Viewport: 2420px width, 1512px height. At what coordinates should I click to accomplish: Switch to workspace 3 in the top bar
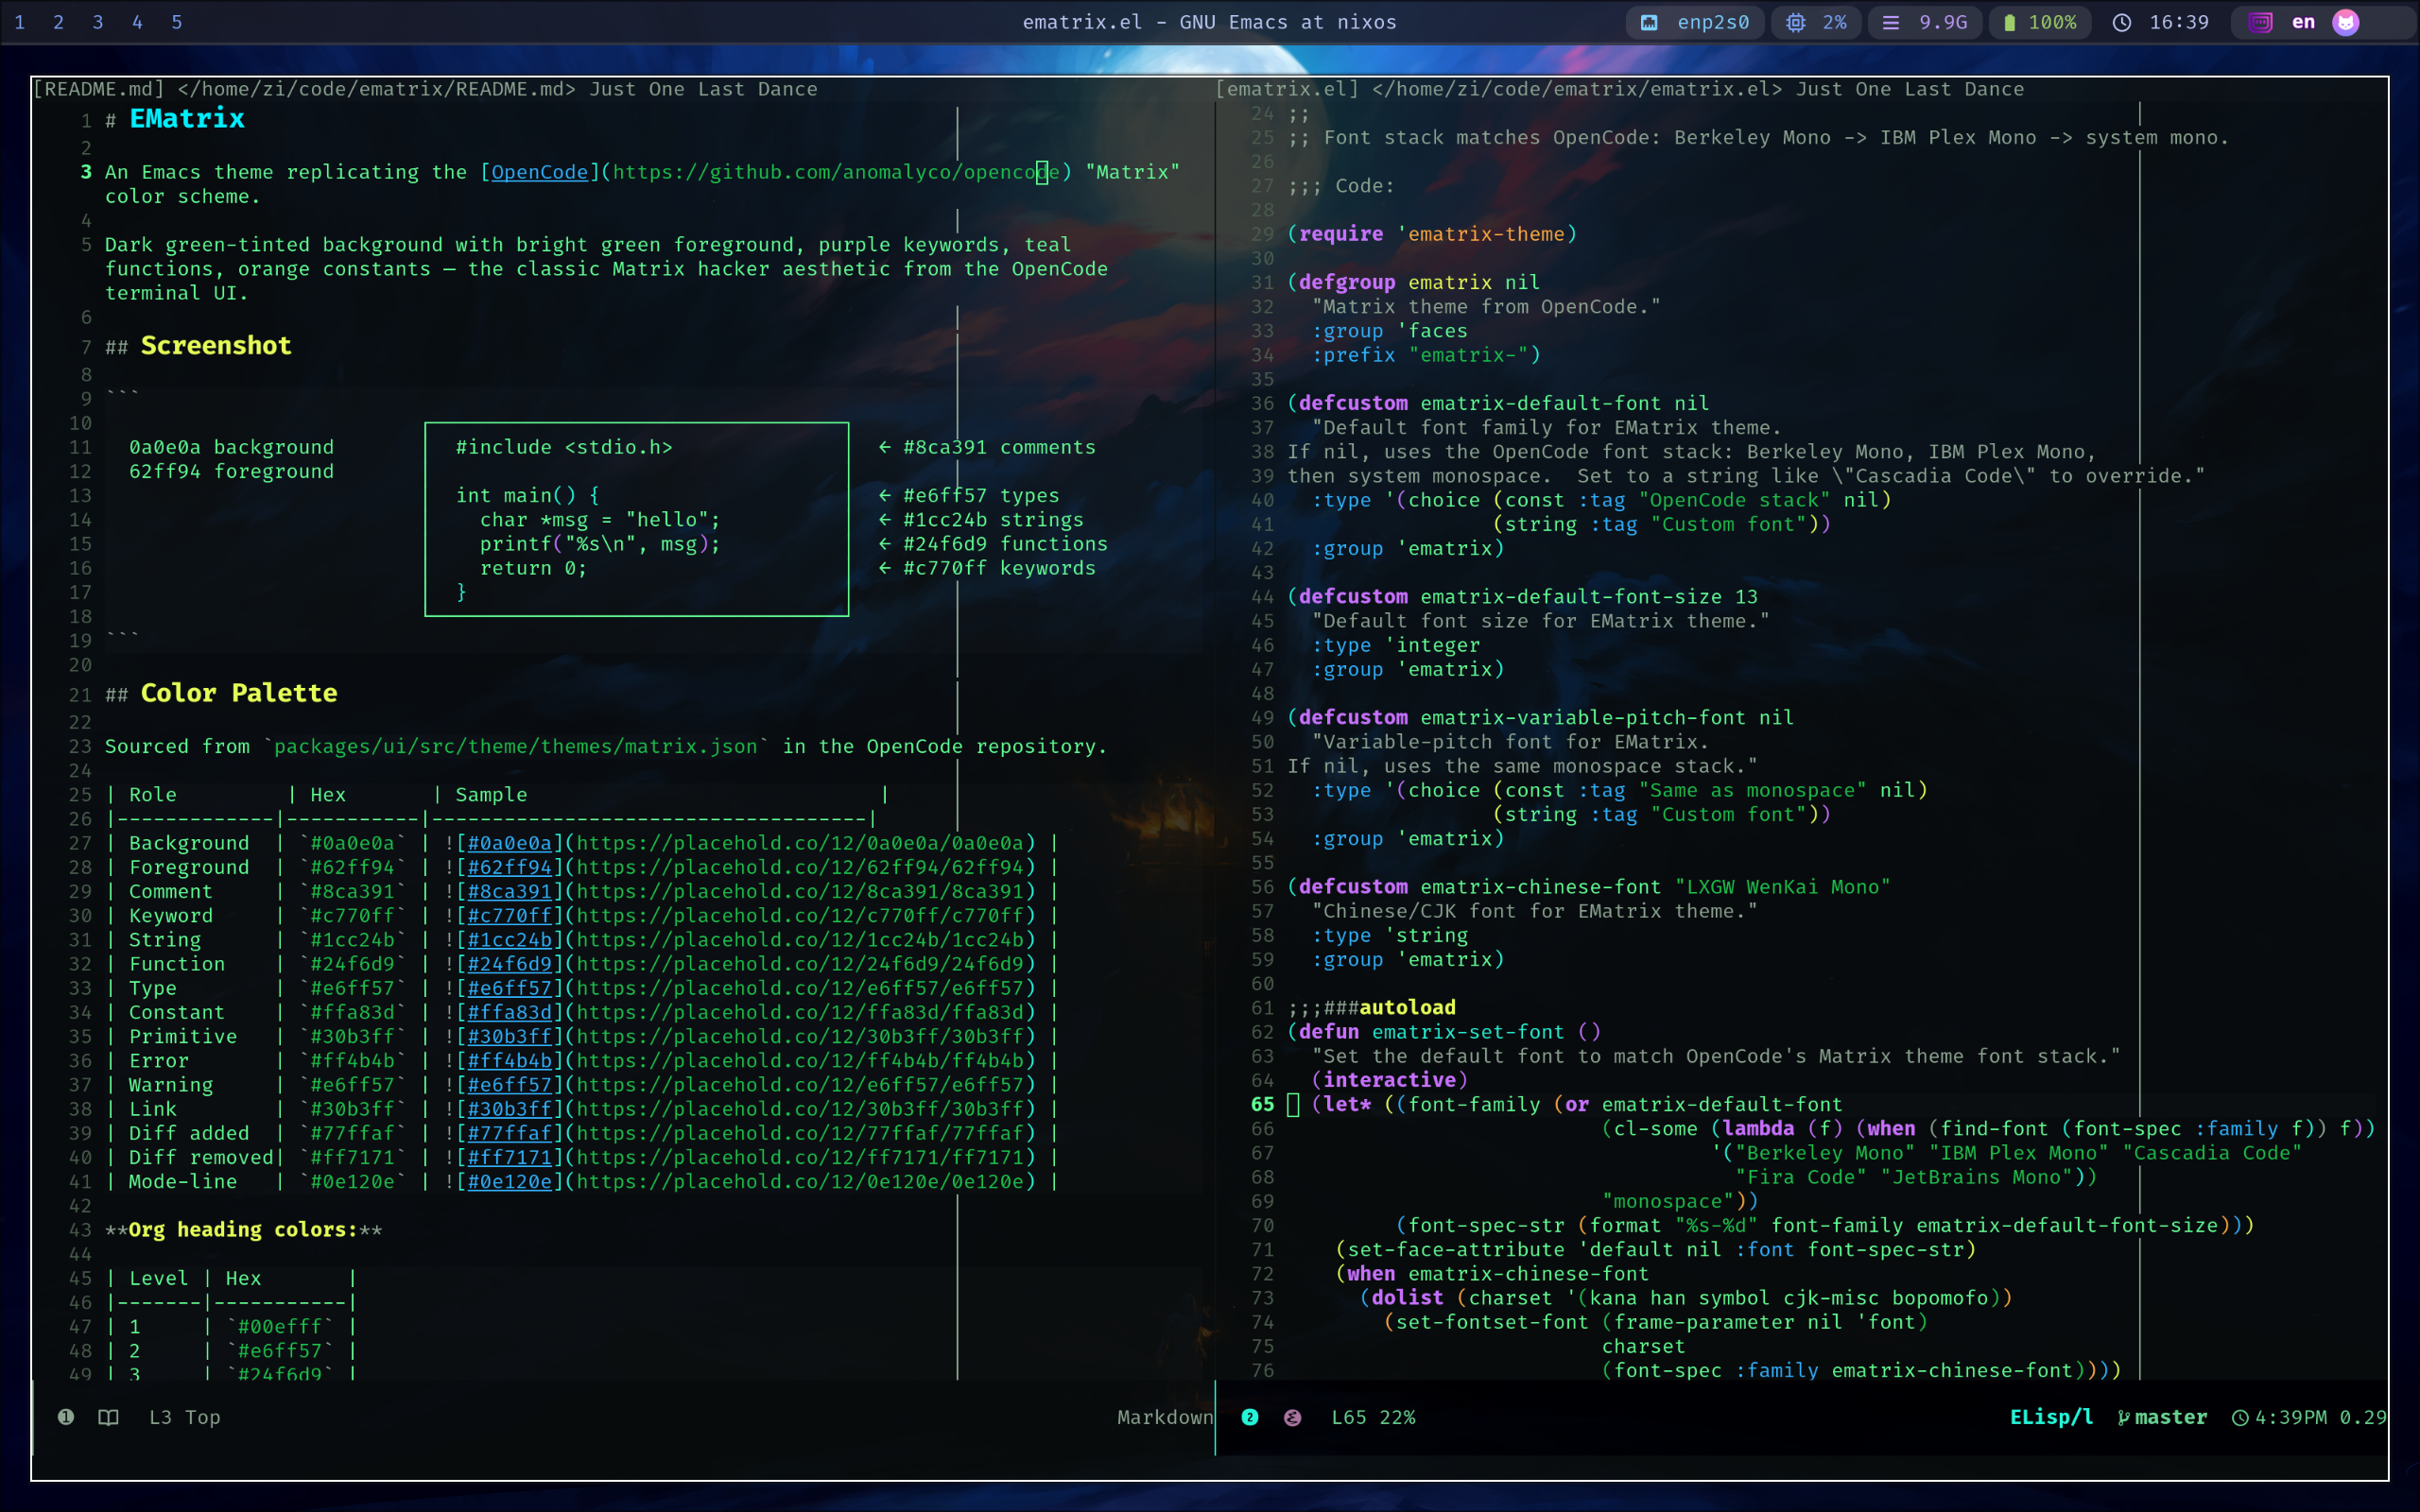pyautogui.click(x=98, y=22)
